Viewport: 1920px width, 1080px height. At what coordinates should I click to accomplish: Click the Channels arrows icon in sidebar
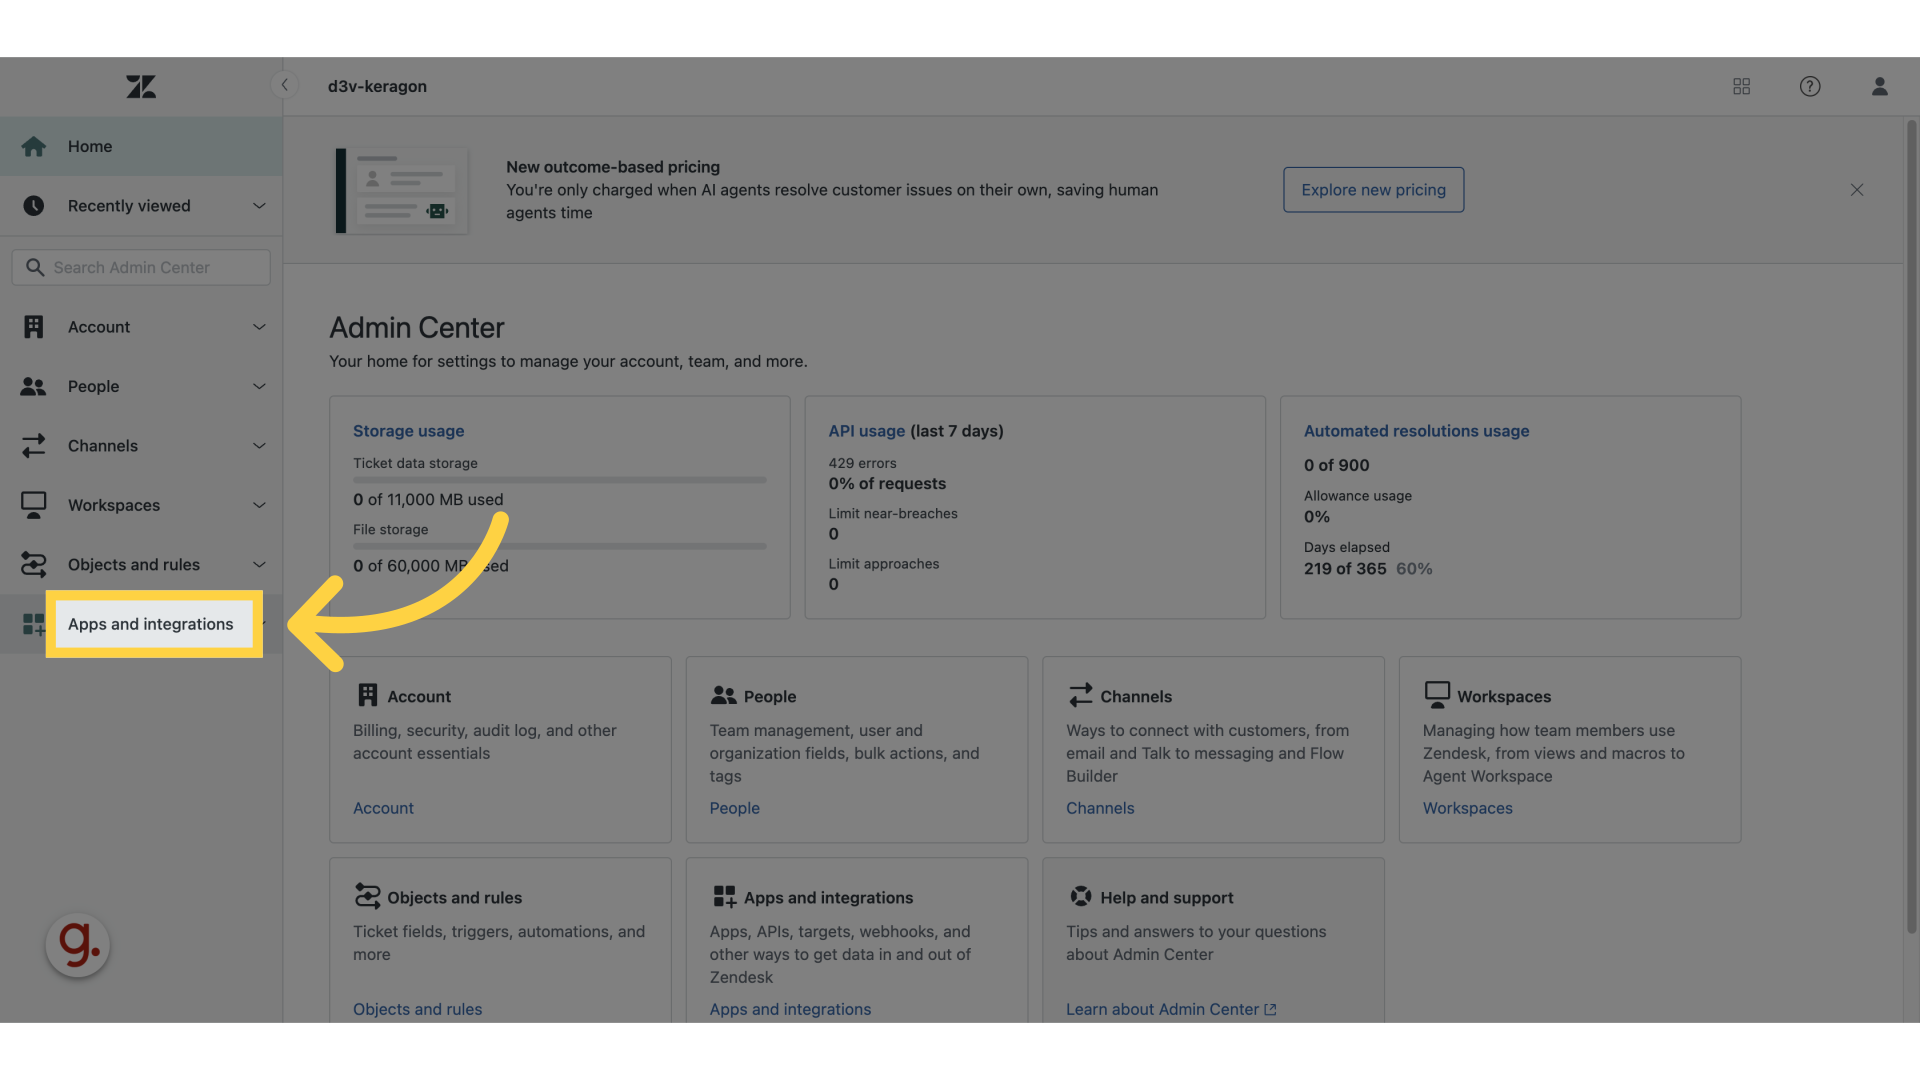pos(34,446)
